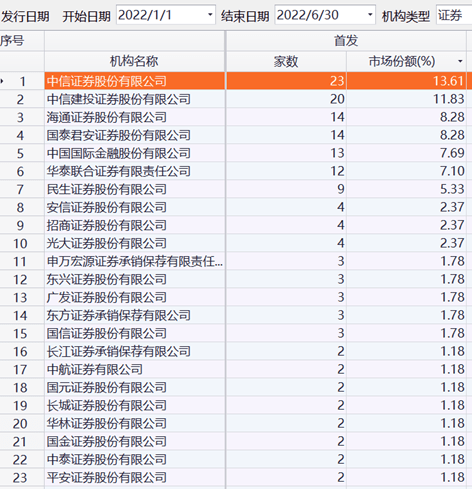Click the 序号 column header

[x=13, y=41]
